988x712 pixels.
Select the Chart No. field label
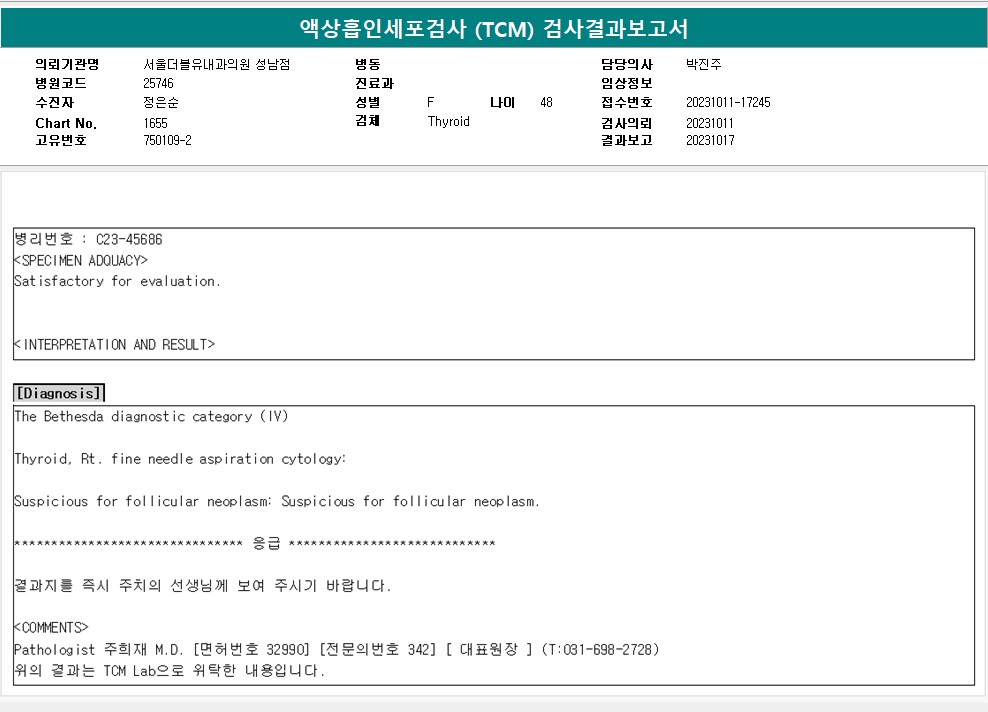coord(66,123)
